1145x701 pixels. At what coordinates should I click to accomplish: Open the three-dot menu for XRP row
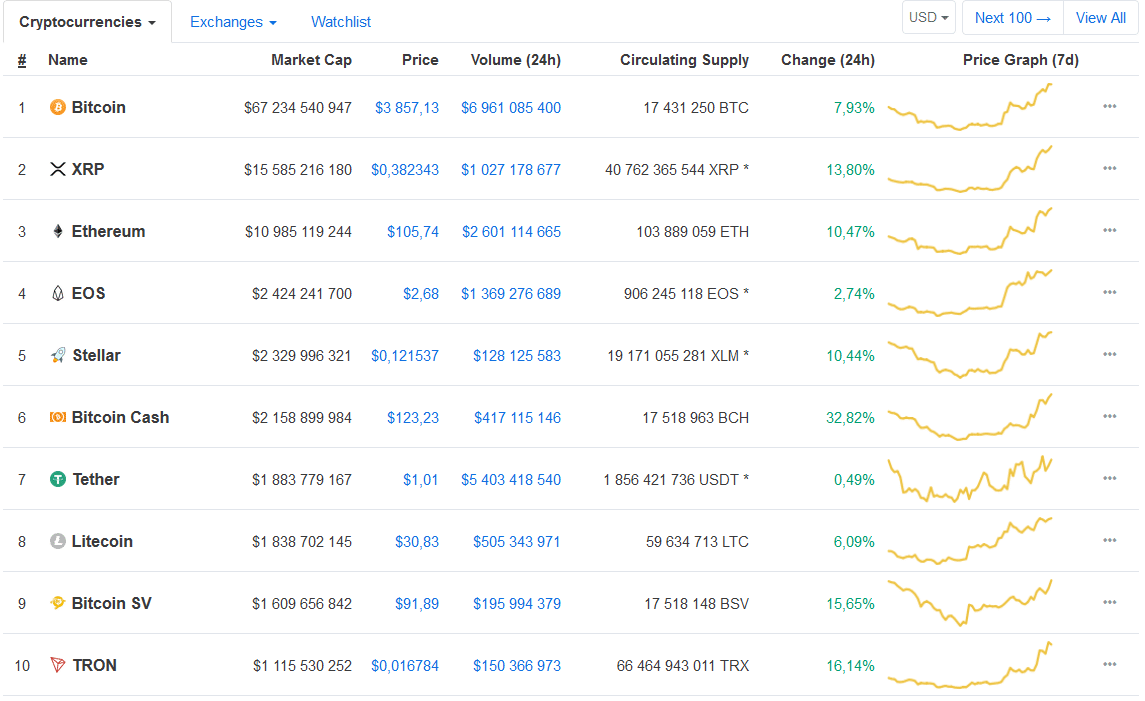(1109, 169)
